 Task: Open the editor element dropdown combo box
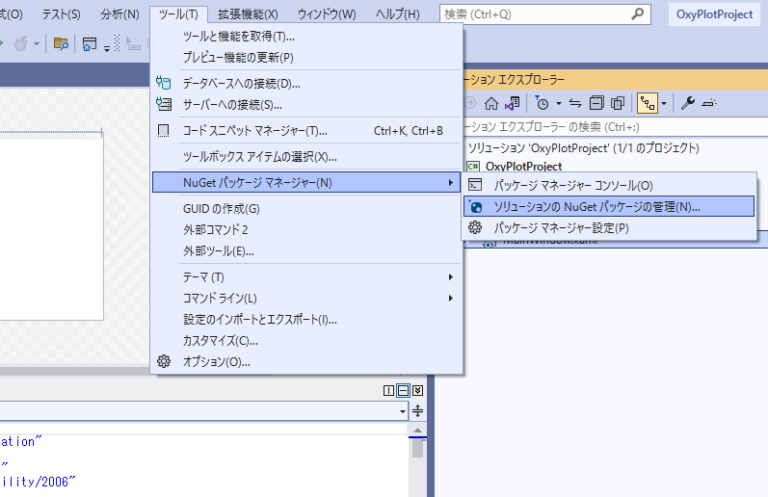204,411
